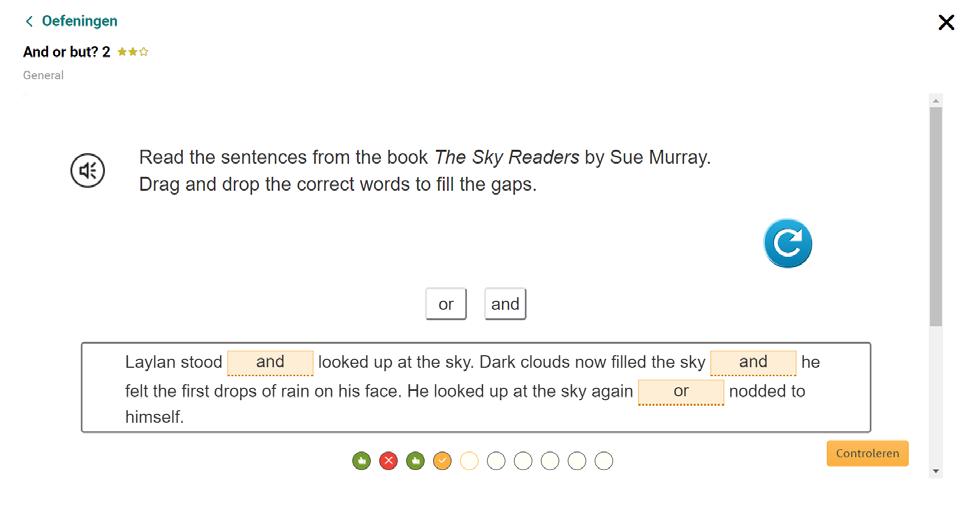Select the sixth empty progress circle
962x505 pixels.
(496, 461)
